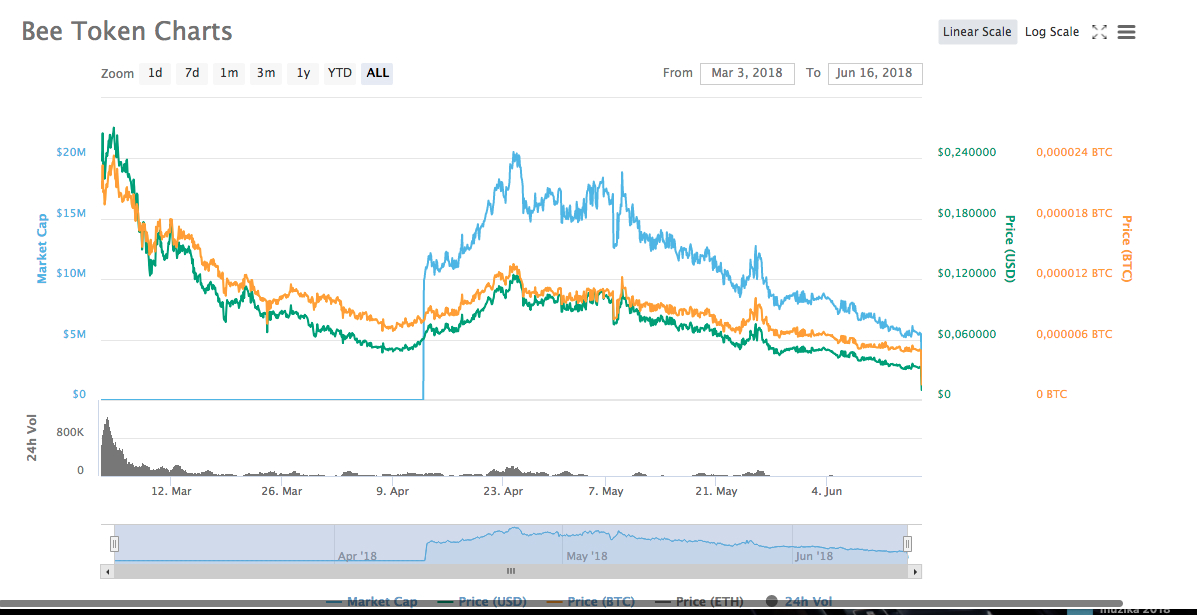Click the 800K volume axis label

tap(69, 432)
